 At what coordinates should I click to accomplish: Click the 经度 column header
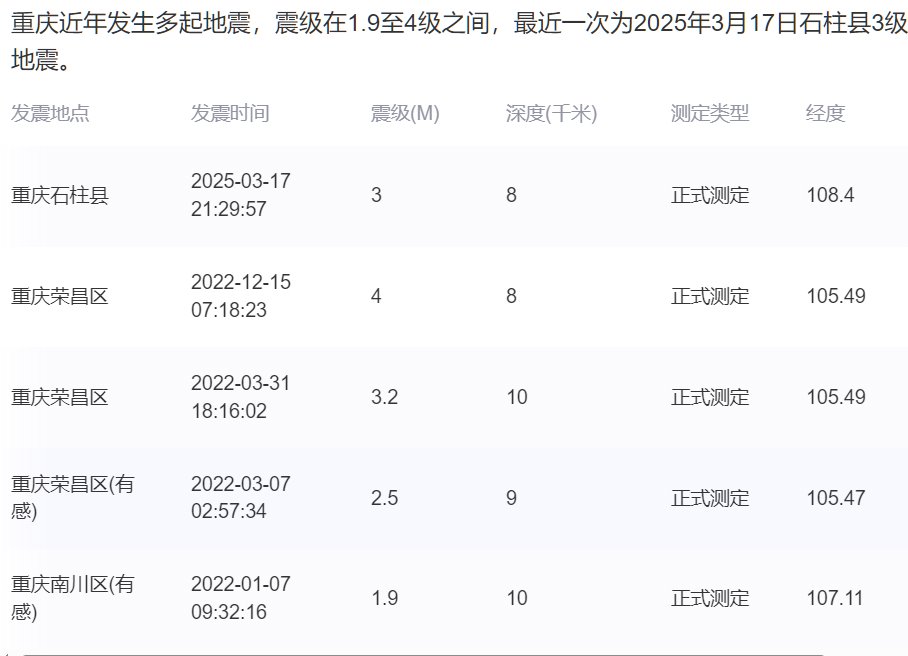[823, 113]
